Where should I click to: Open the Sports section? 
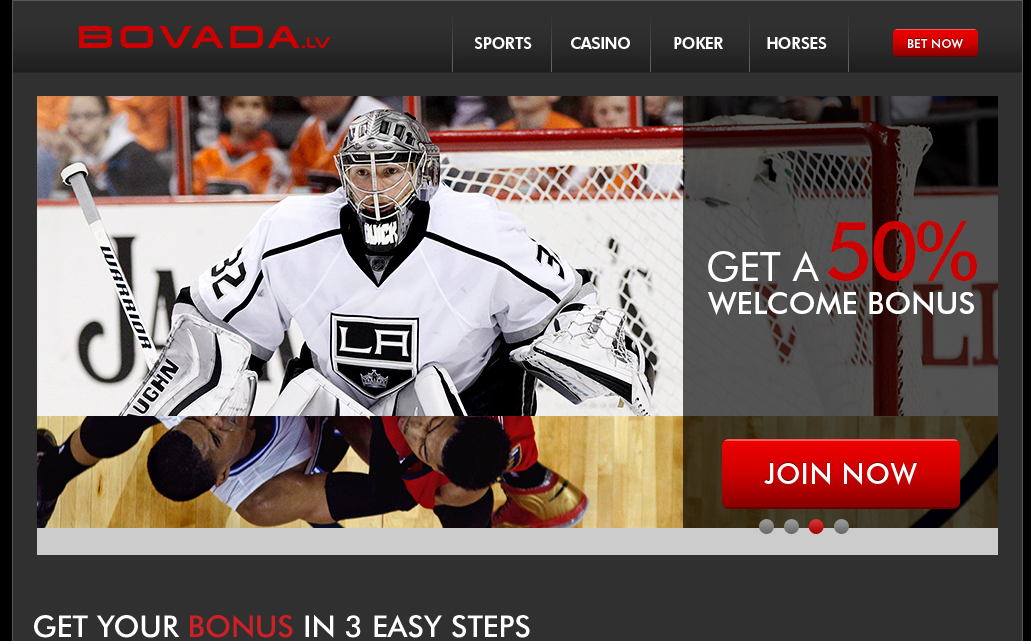(502, 43)
